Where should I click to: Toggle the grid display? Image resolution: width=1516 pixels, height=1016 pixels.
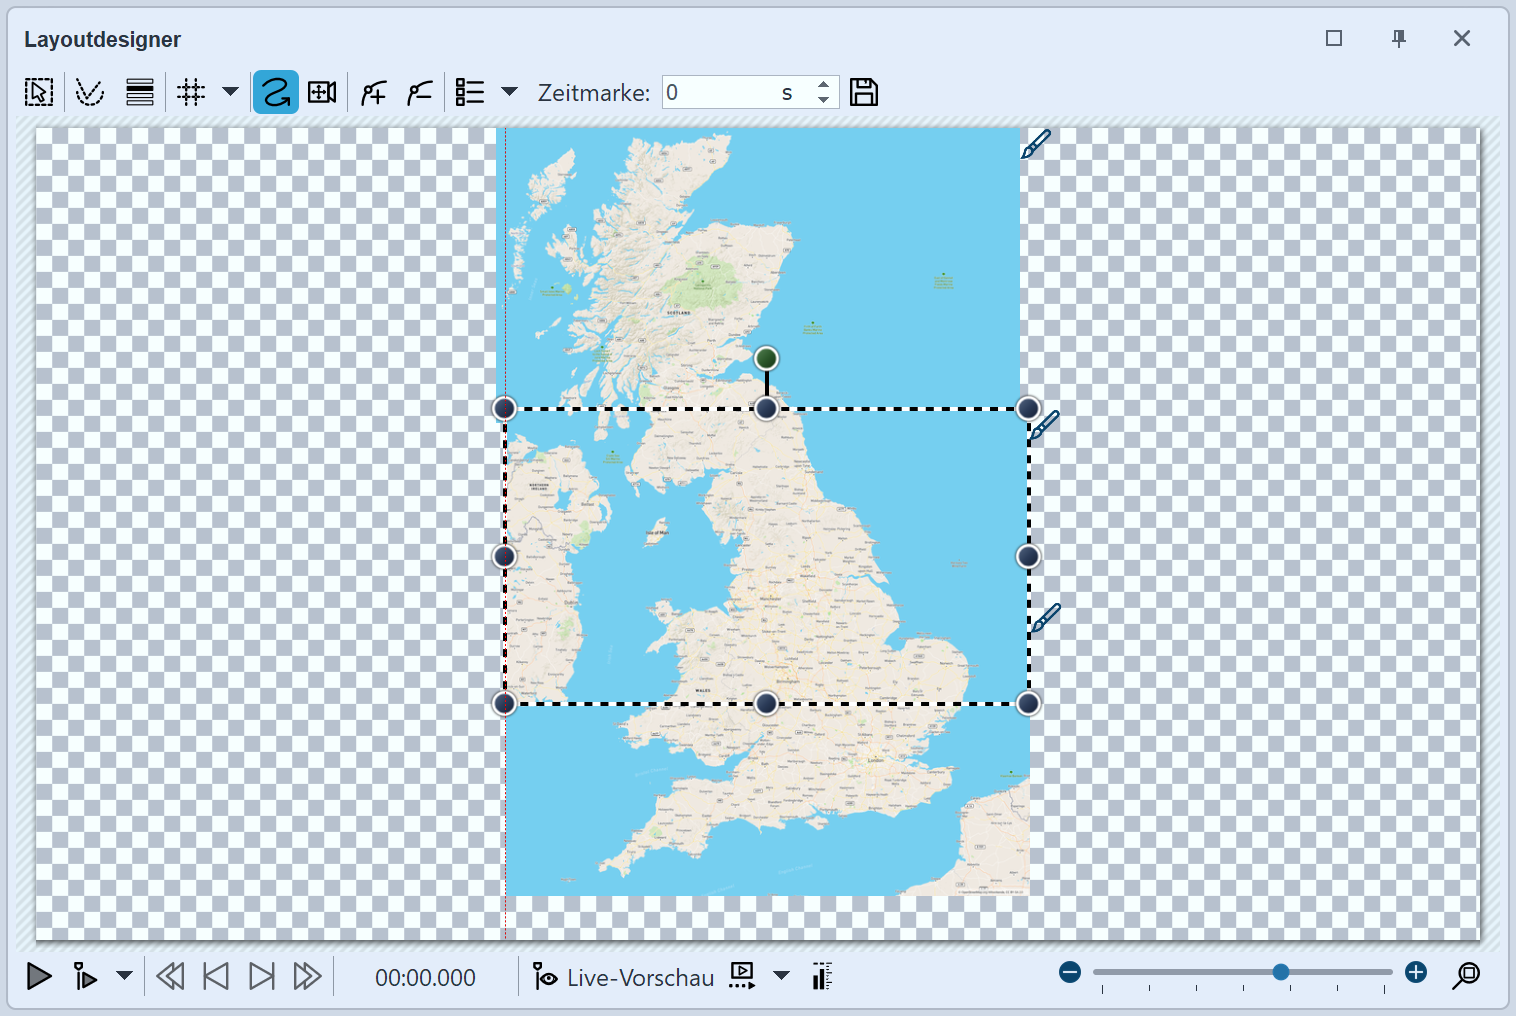click(190, 93)
